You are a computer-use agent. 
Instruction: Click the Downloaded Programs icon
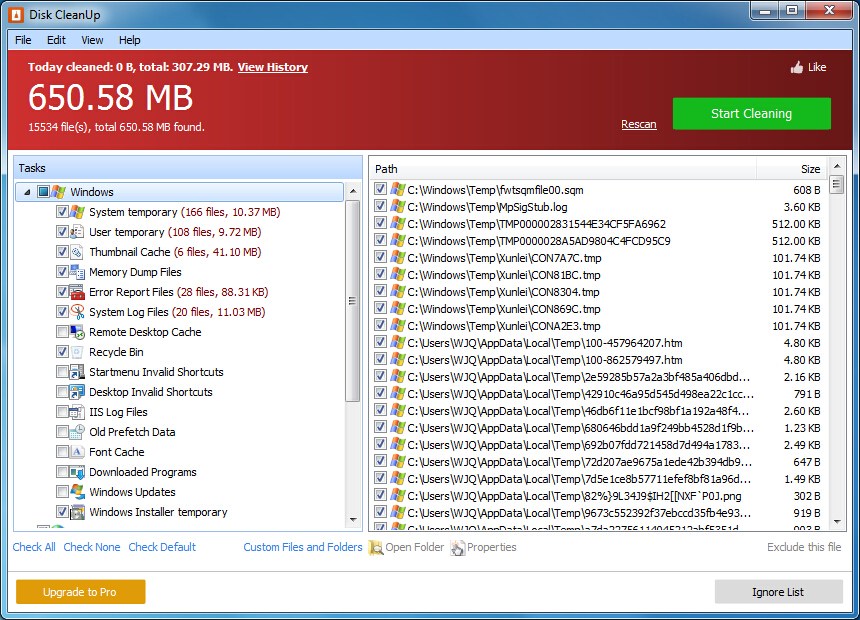77,472
